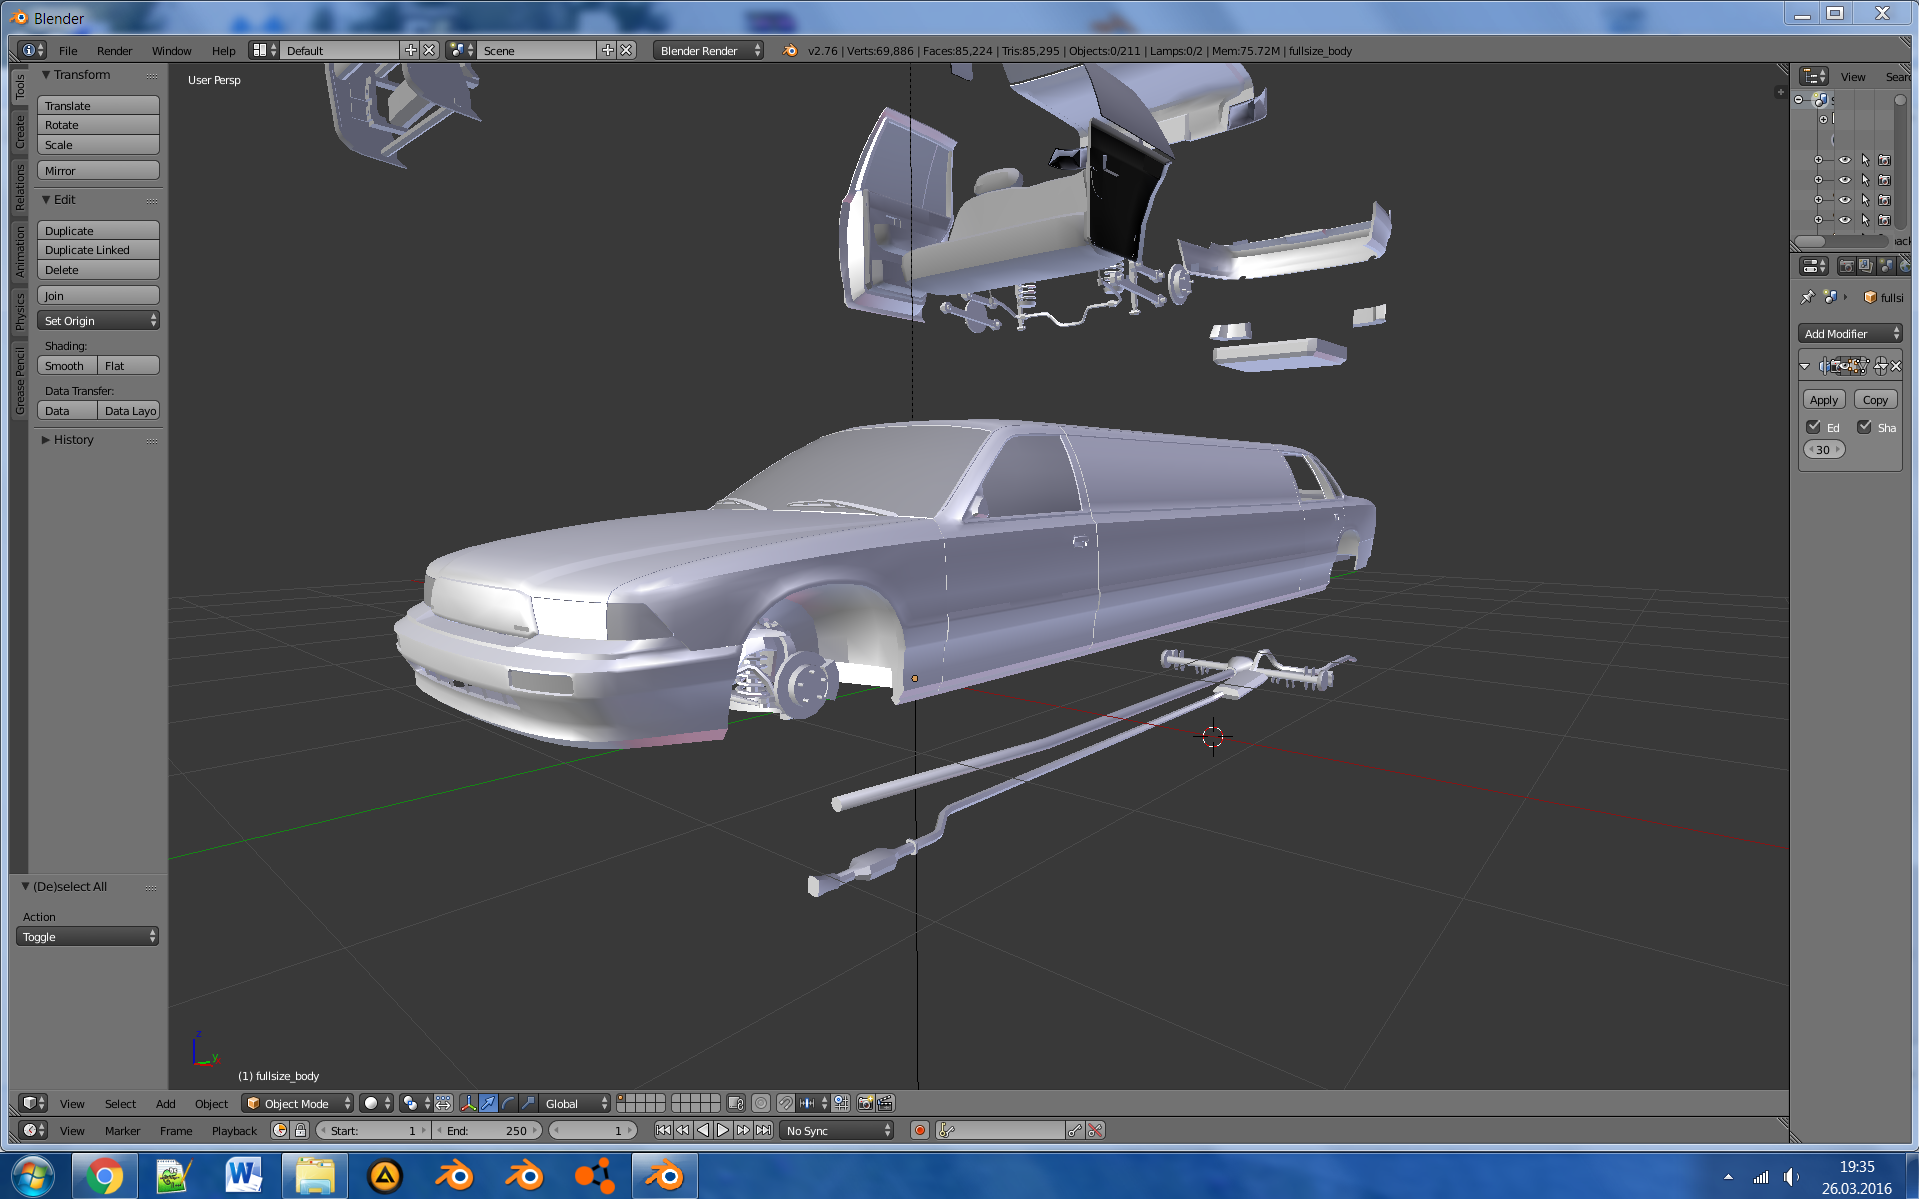Image resolution: width=1919 pixels, height=1199 pixels.
Task: Toggle the Sha checkbox in modifier panel
Action: click(1864, 427)
